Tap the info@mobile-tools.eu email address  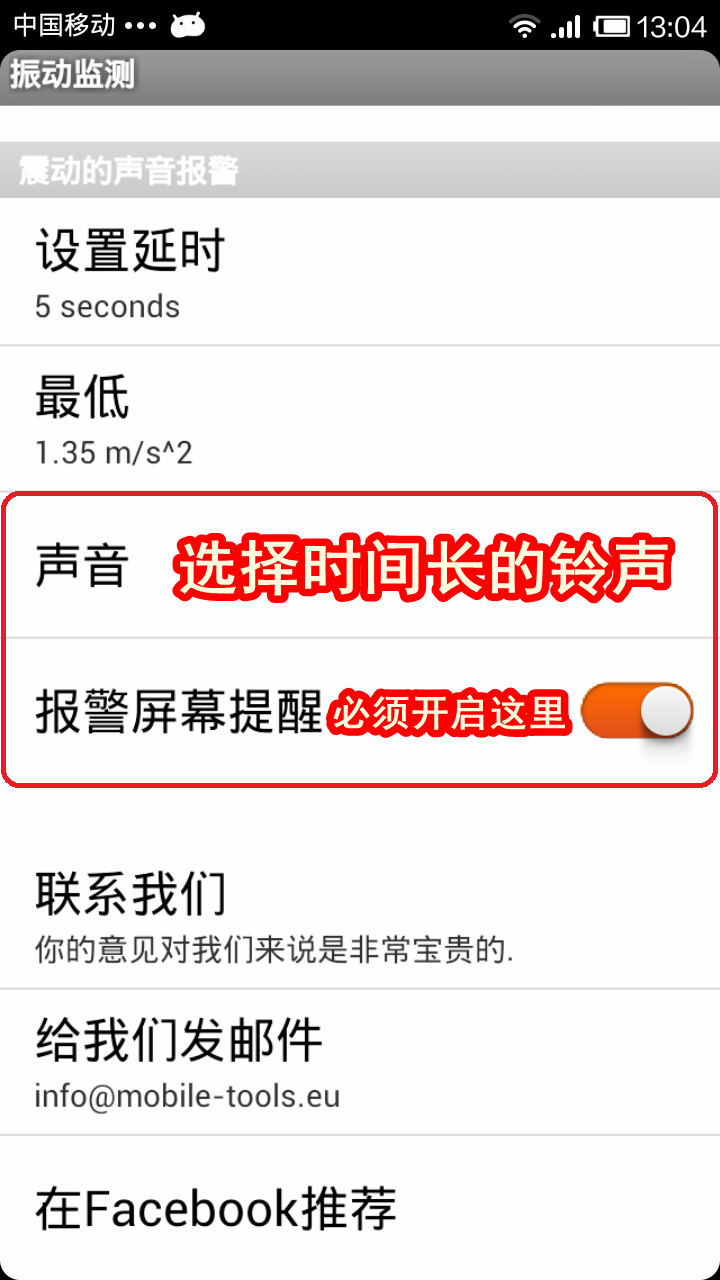click(187, 1096)
